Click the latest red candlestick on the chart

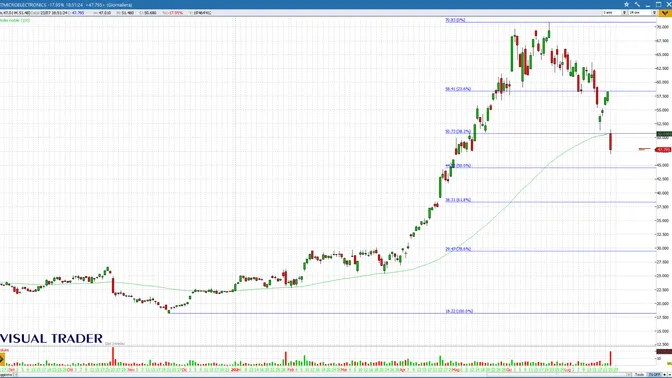[x=611, y=142]
